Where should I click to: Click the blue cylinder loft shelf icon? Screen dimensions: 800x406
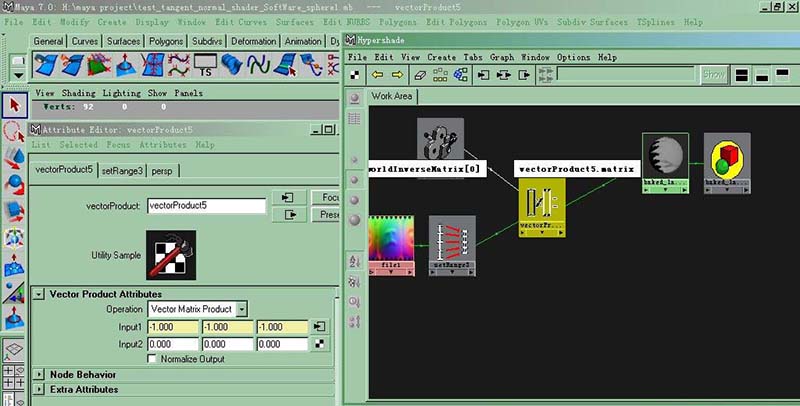pyautogui.click(x=231, y=65)
